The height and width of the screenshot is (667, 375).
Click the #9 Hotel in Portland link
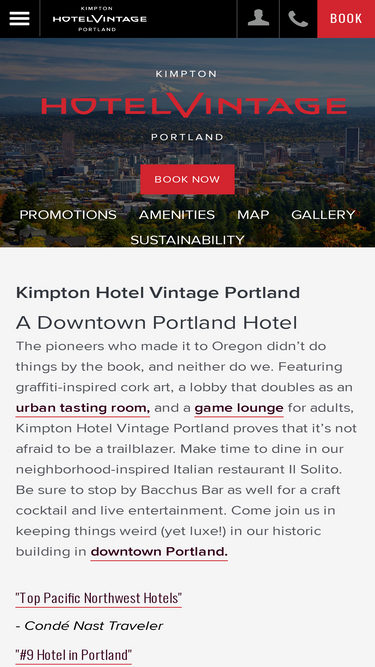coord(74,654)
